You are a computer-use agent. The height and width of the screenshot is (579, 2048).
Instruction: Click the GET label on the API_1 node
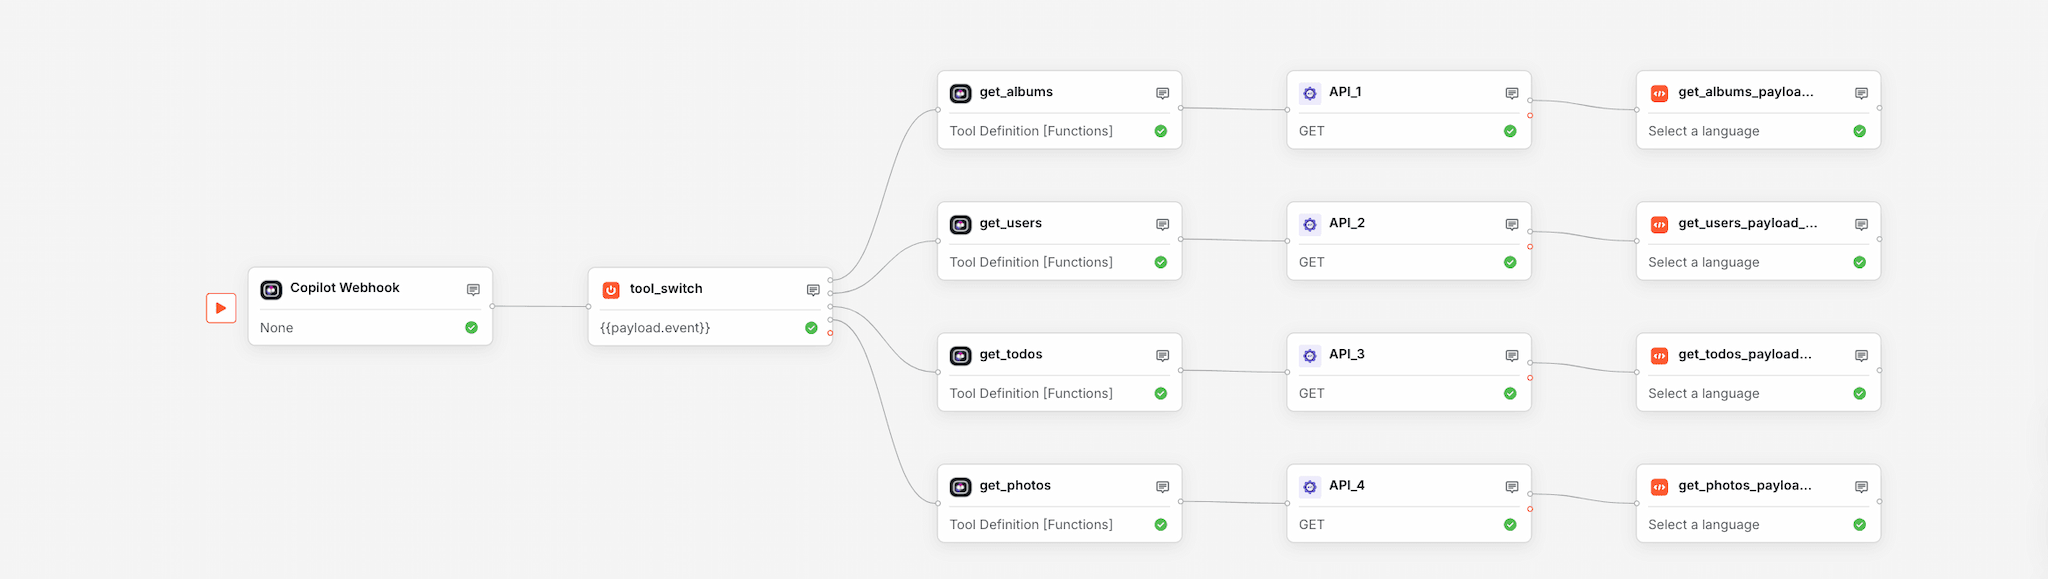click(1310, 131)
